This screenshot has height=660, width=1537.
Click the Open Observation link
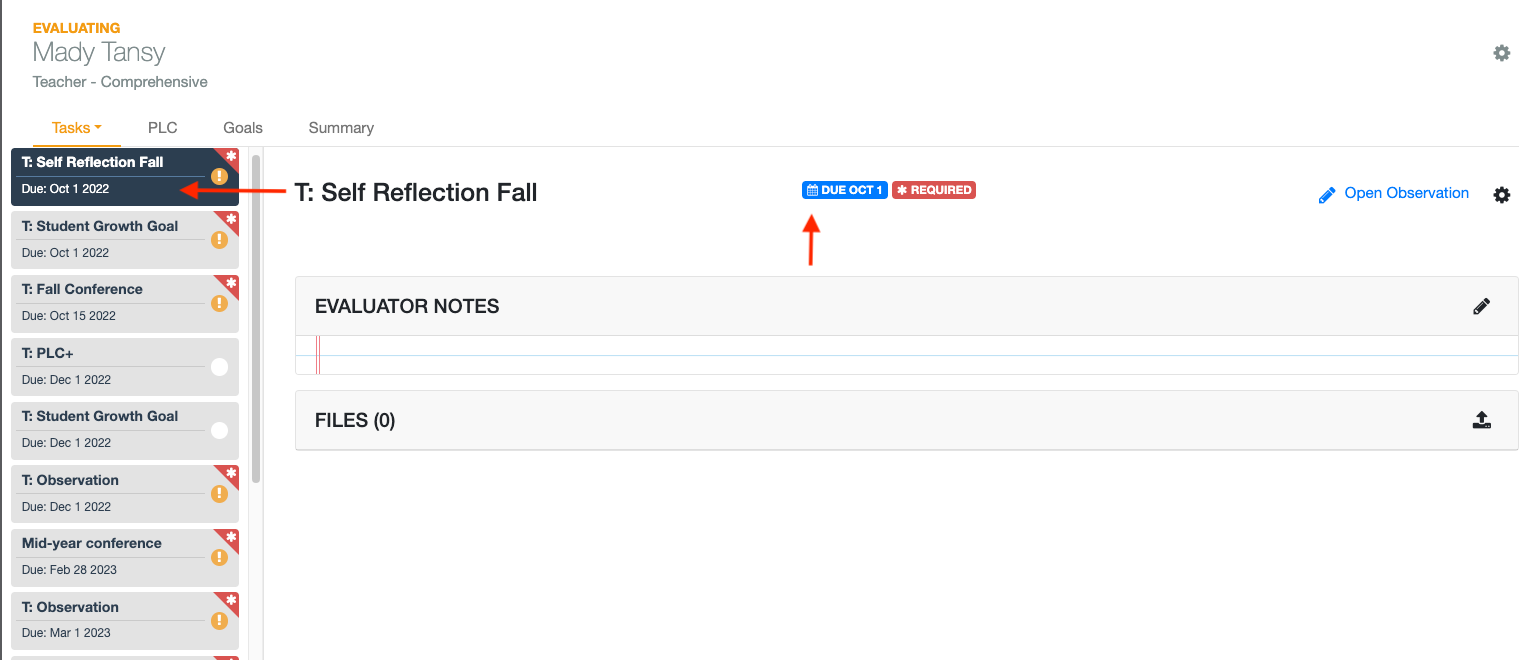pos(1406,193)
